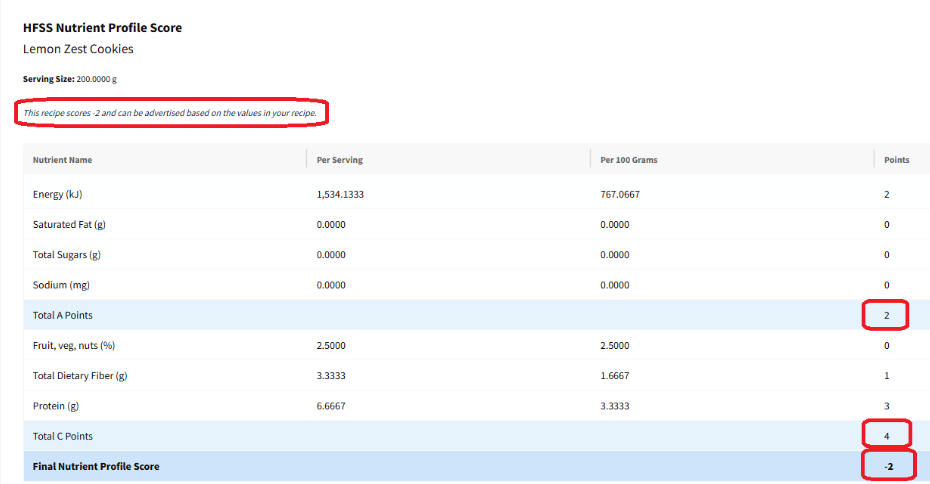Image resolution: width=930 pixels, height=484 pixels.
Task: Click the 1,534.1333 energy per serving value
Action: point(339,194)
